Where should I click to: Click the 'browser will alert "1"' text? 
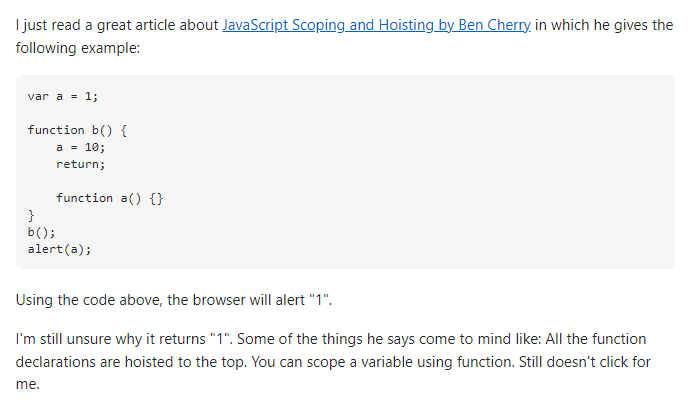[x=261, y=300]
